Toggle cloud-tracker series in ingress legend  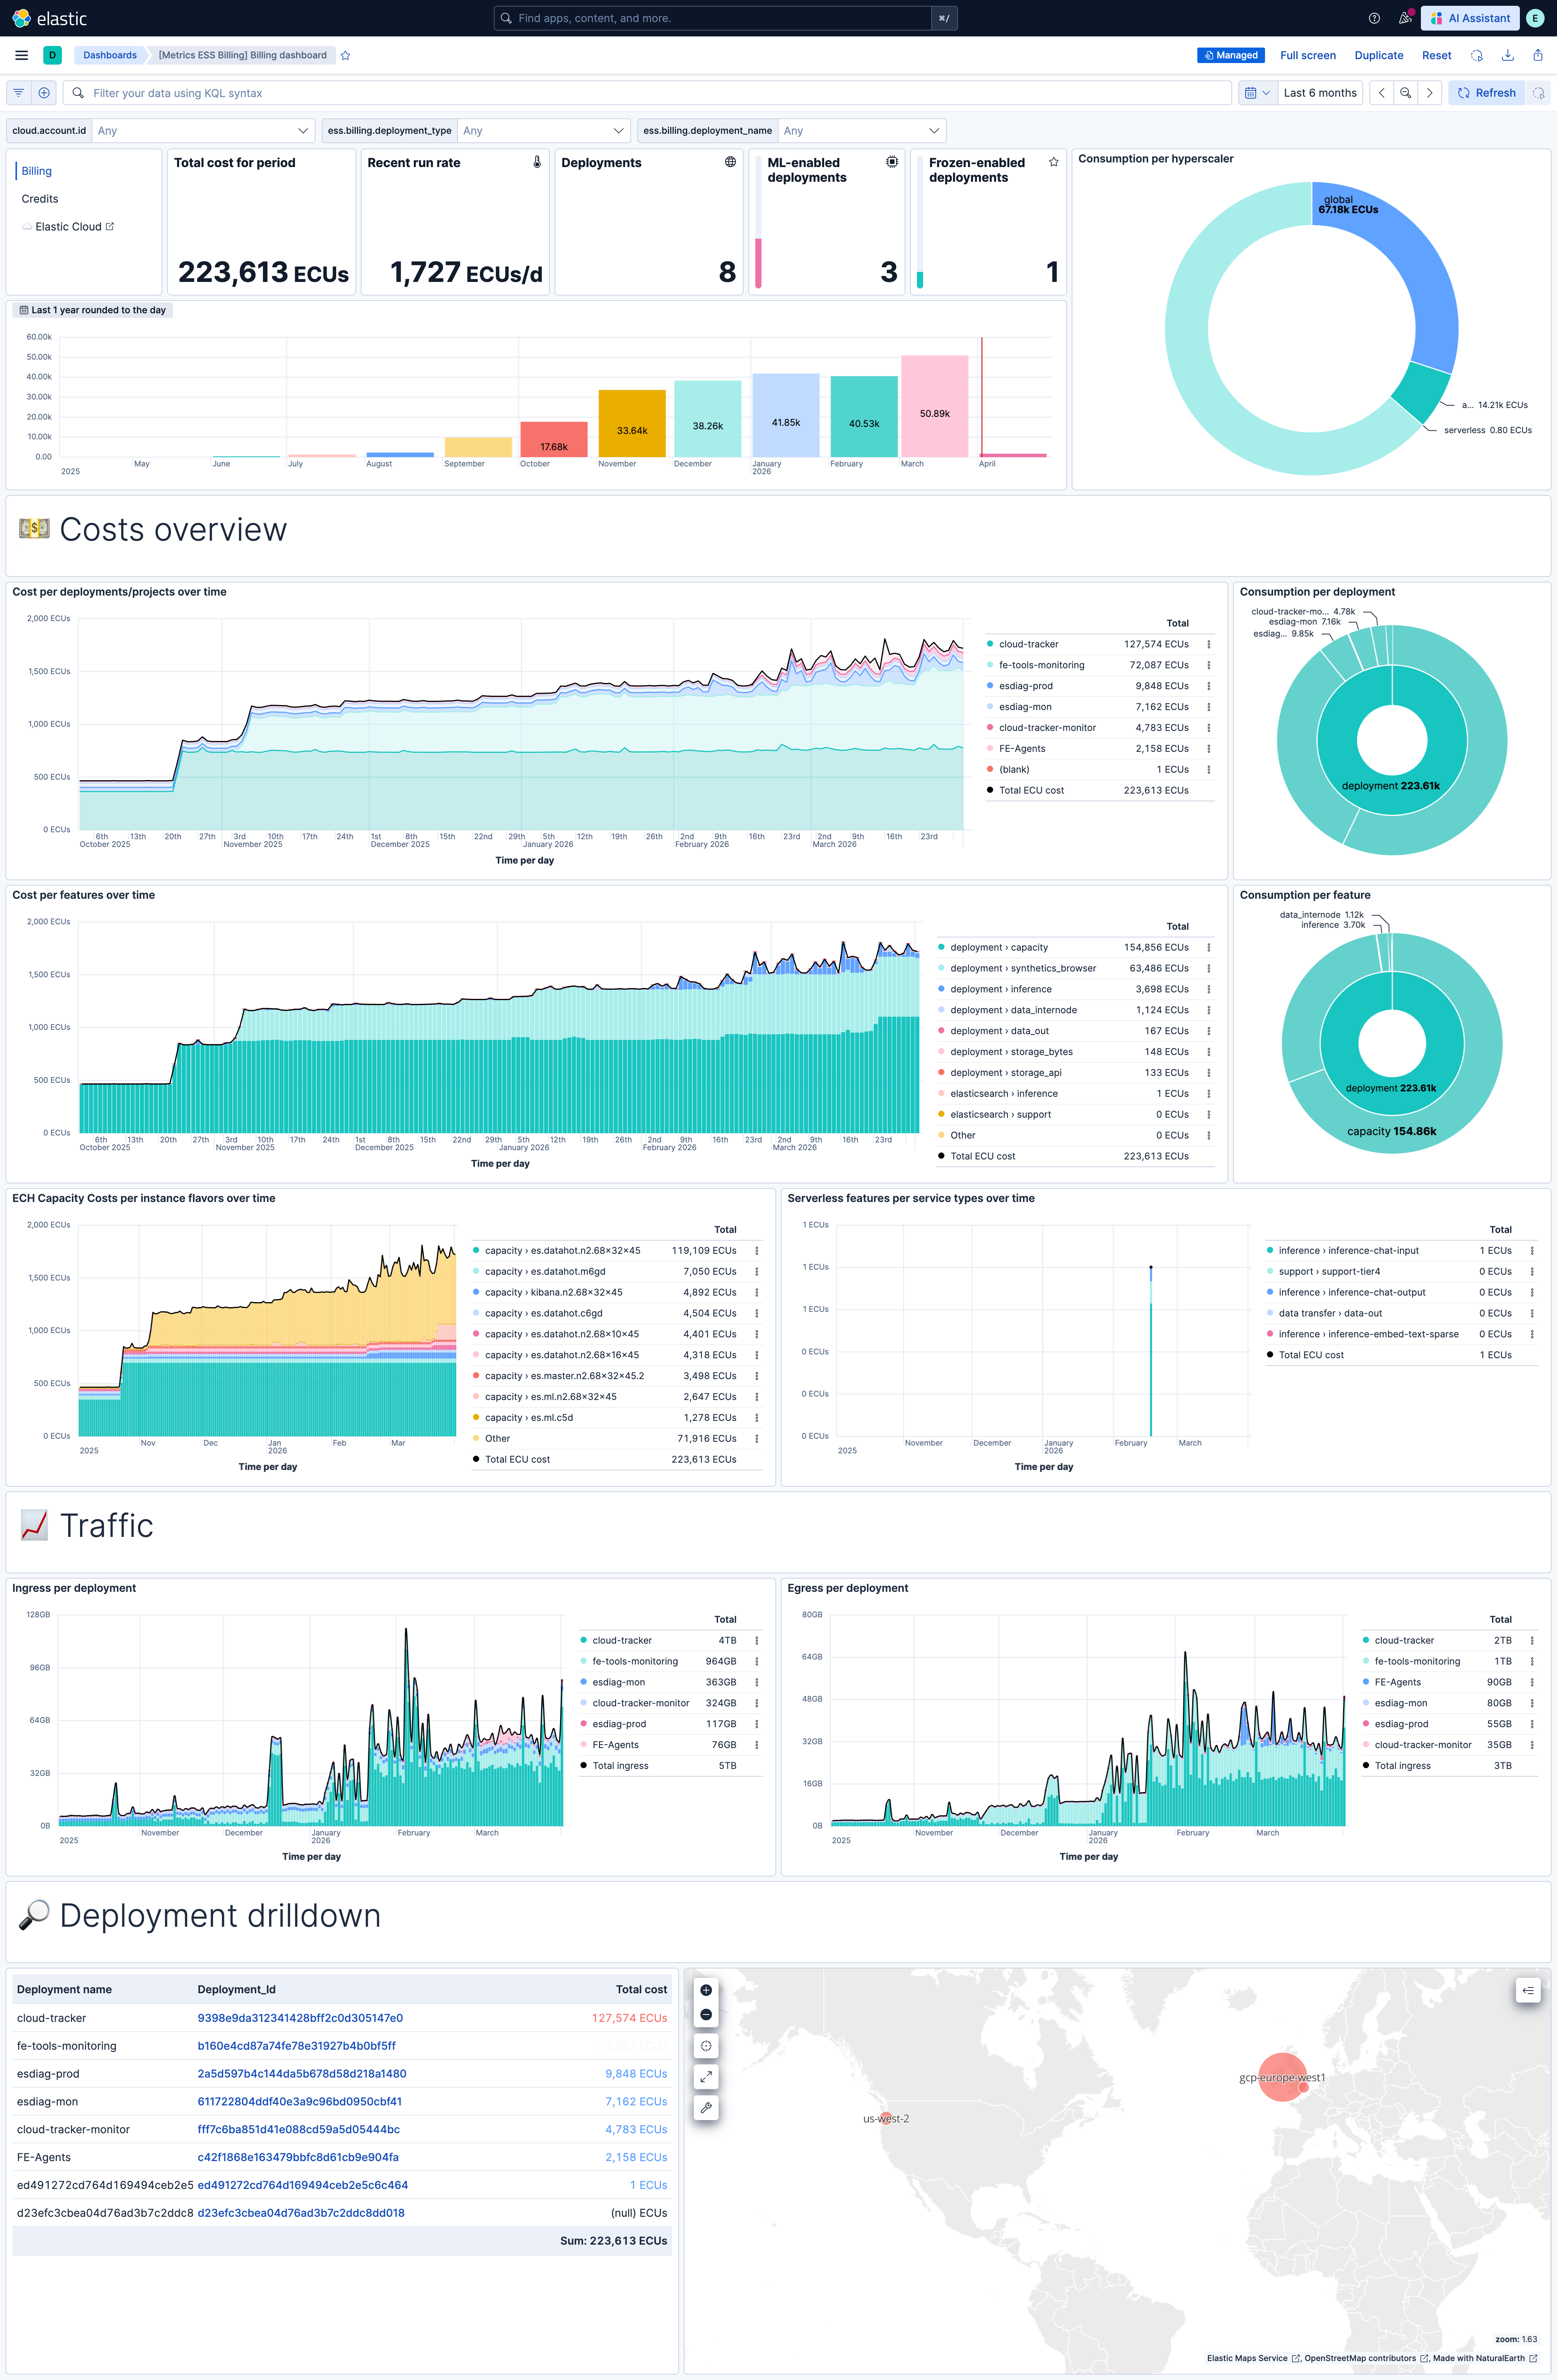pos(622,1640)
